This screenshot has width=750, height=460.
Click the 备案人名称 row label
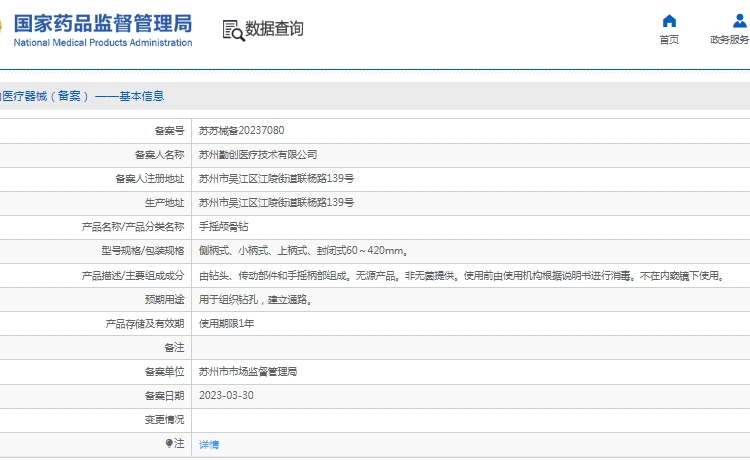(159, 155)
